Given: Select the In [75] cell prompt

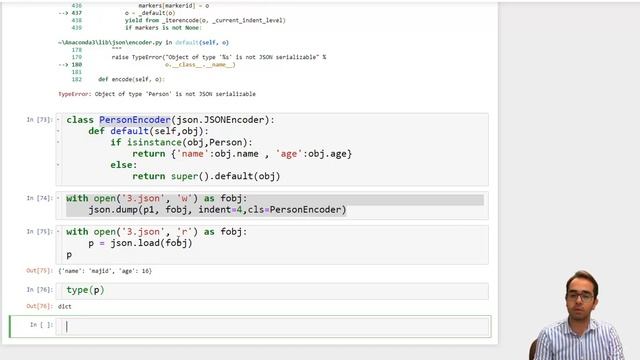Looking at the screenshot, I should click(40, 231).
